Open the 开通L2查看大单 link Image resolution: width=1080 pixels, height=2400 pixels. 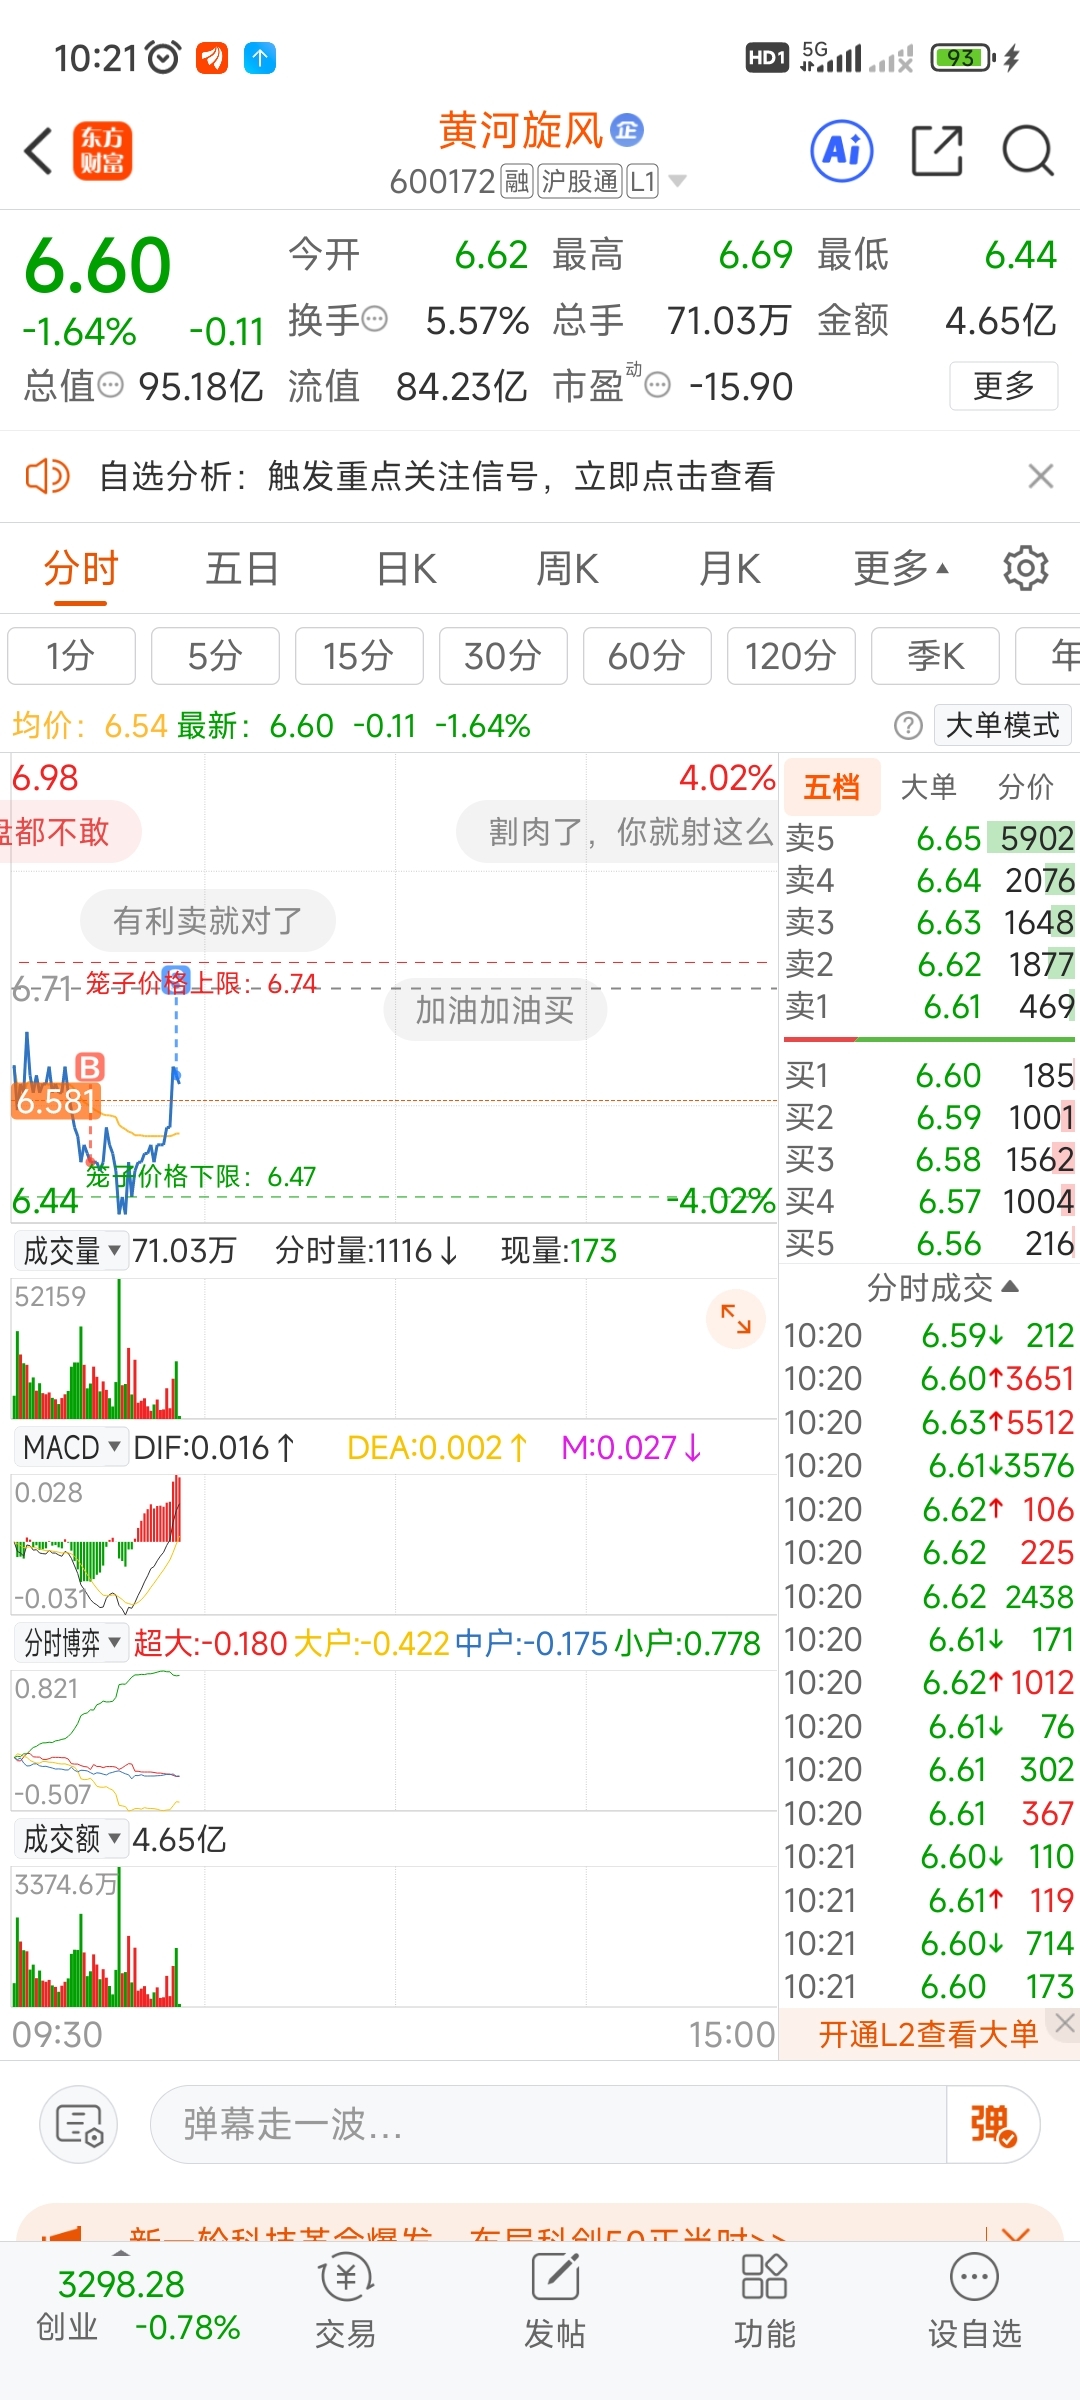pyautogui.click(x=928, y=2034)
